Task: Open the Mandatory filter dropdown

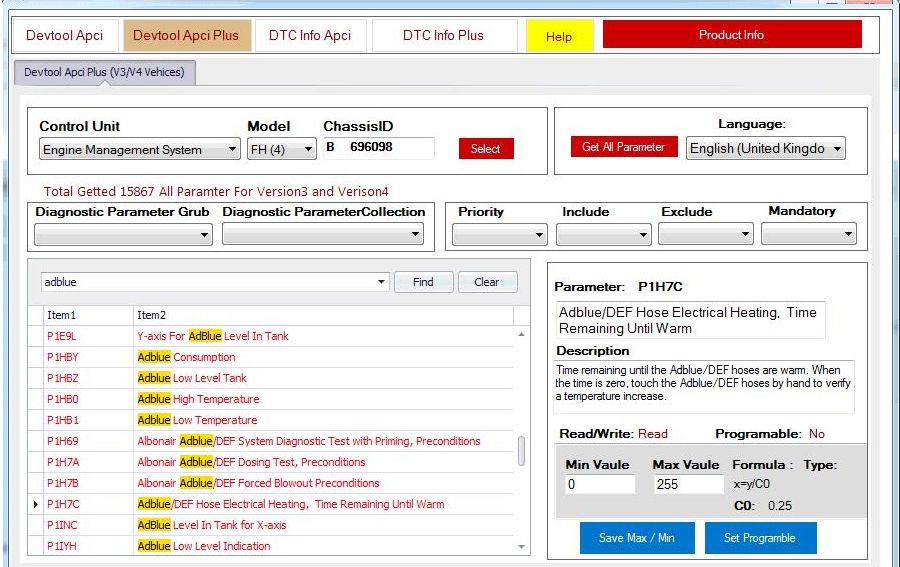Action: point(808,235)
